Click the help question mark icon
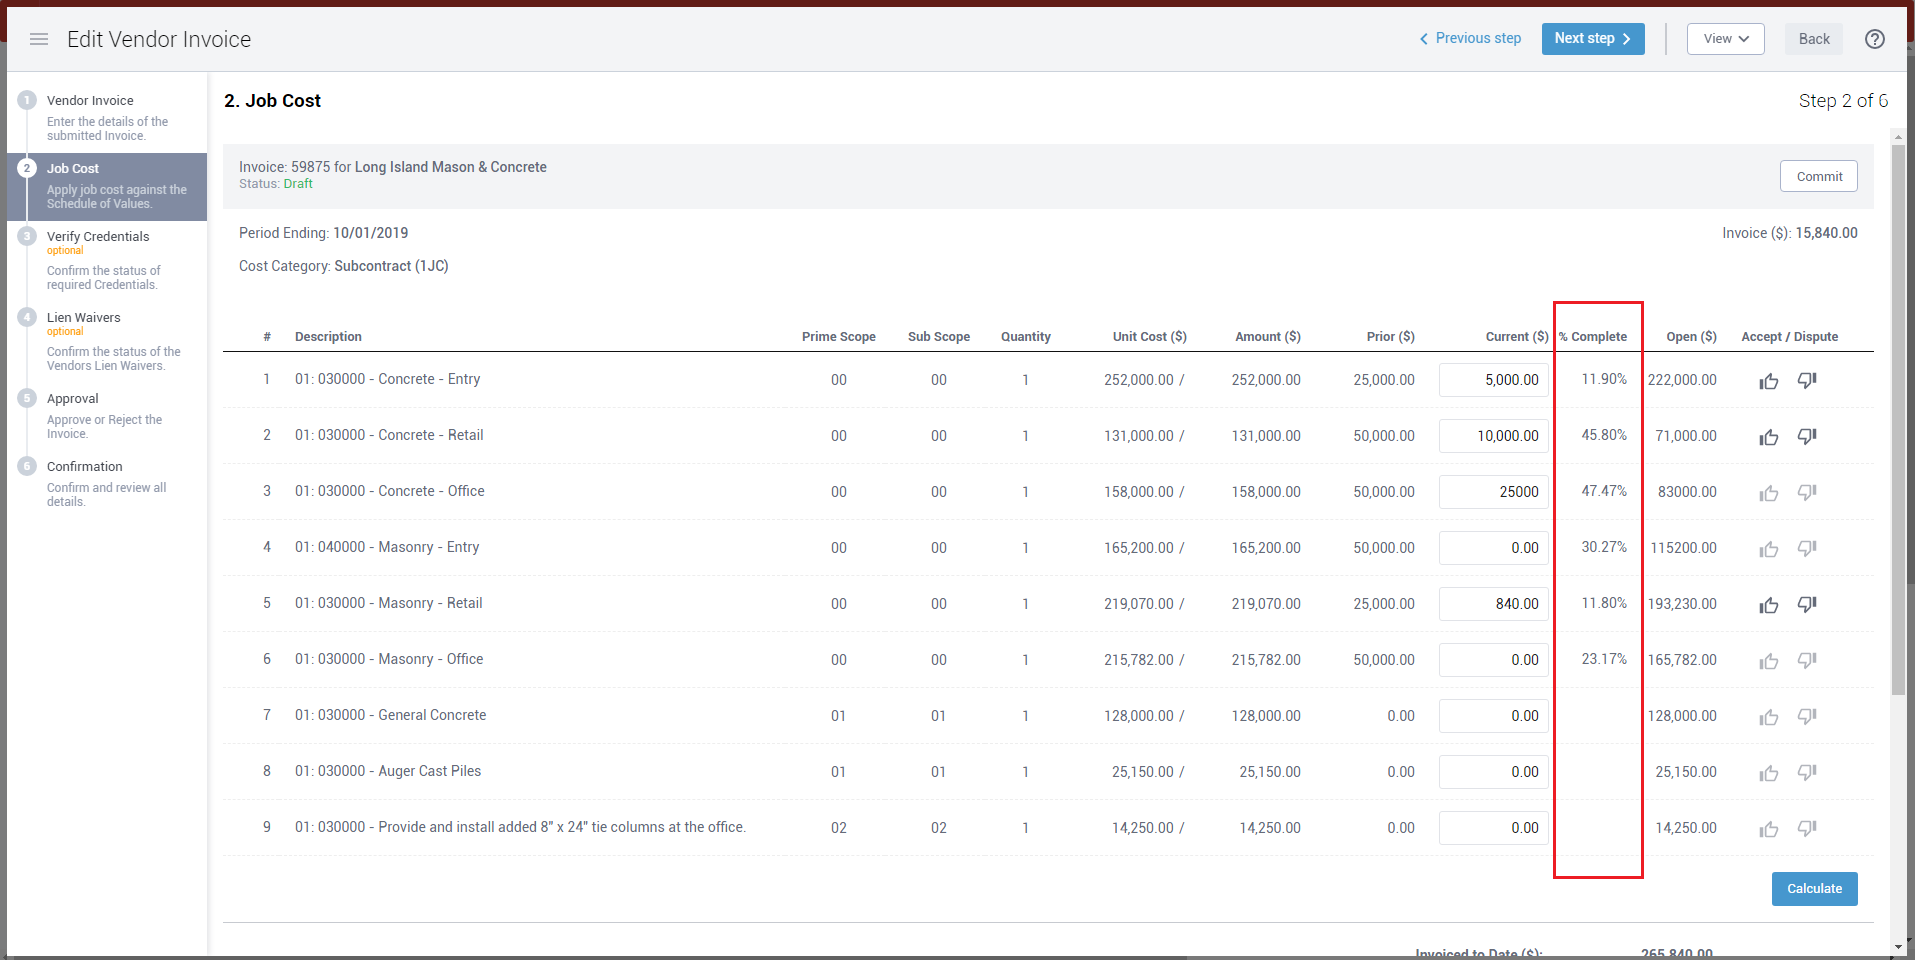Viewport: 1915px width, 960px height. coord(1874,39)
